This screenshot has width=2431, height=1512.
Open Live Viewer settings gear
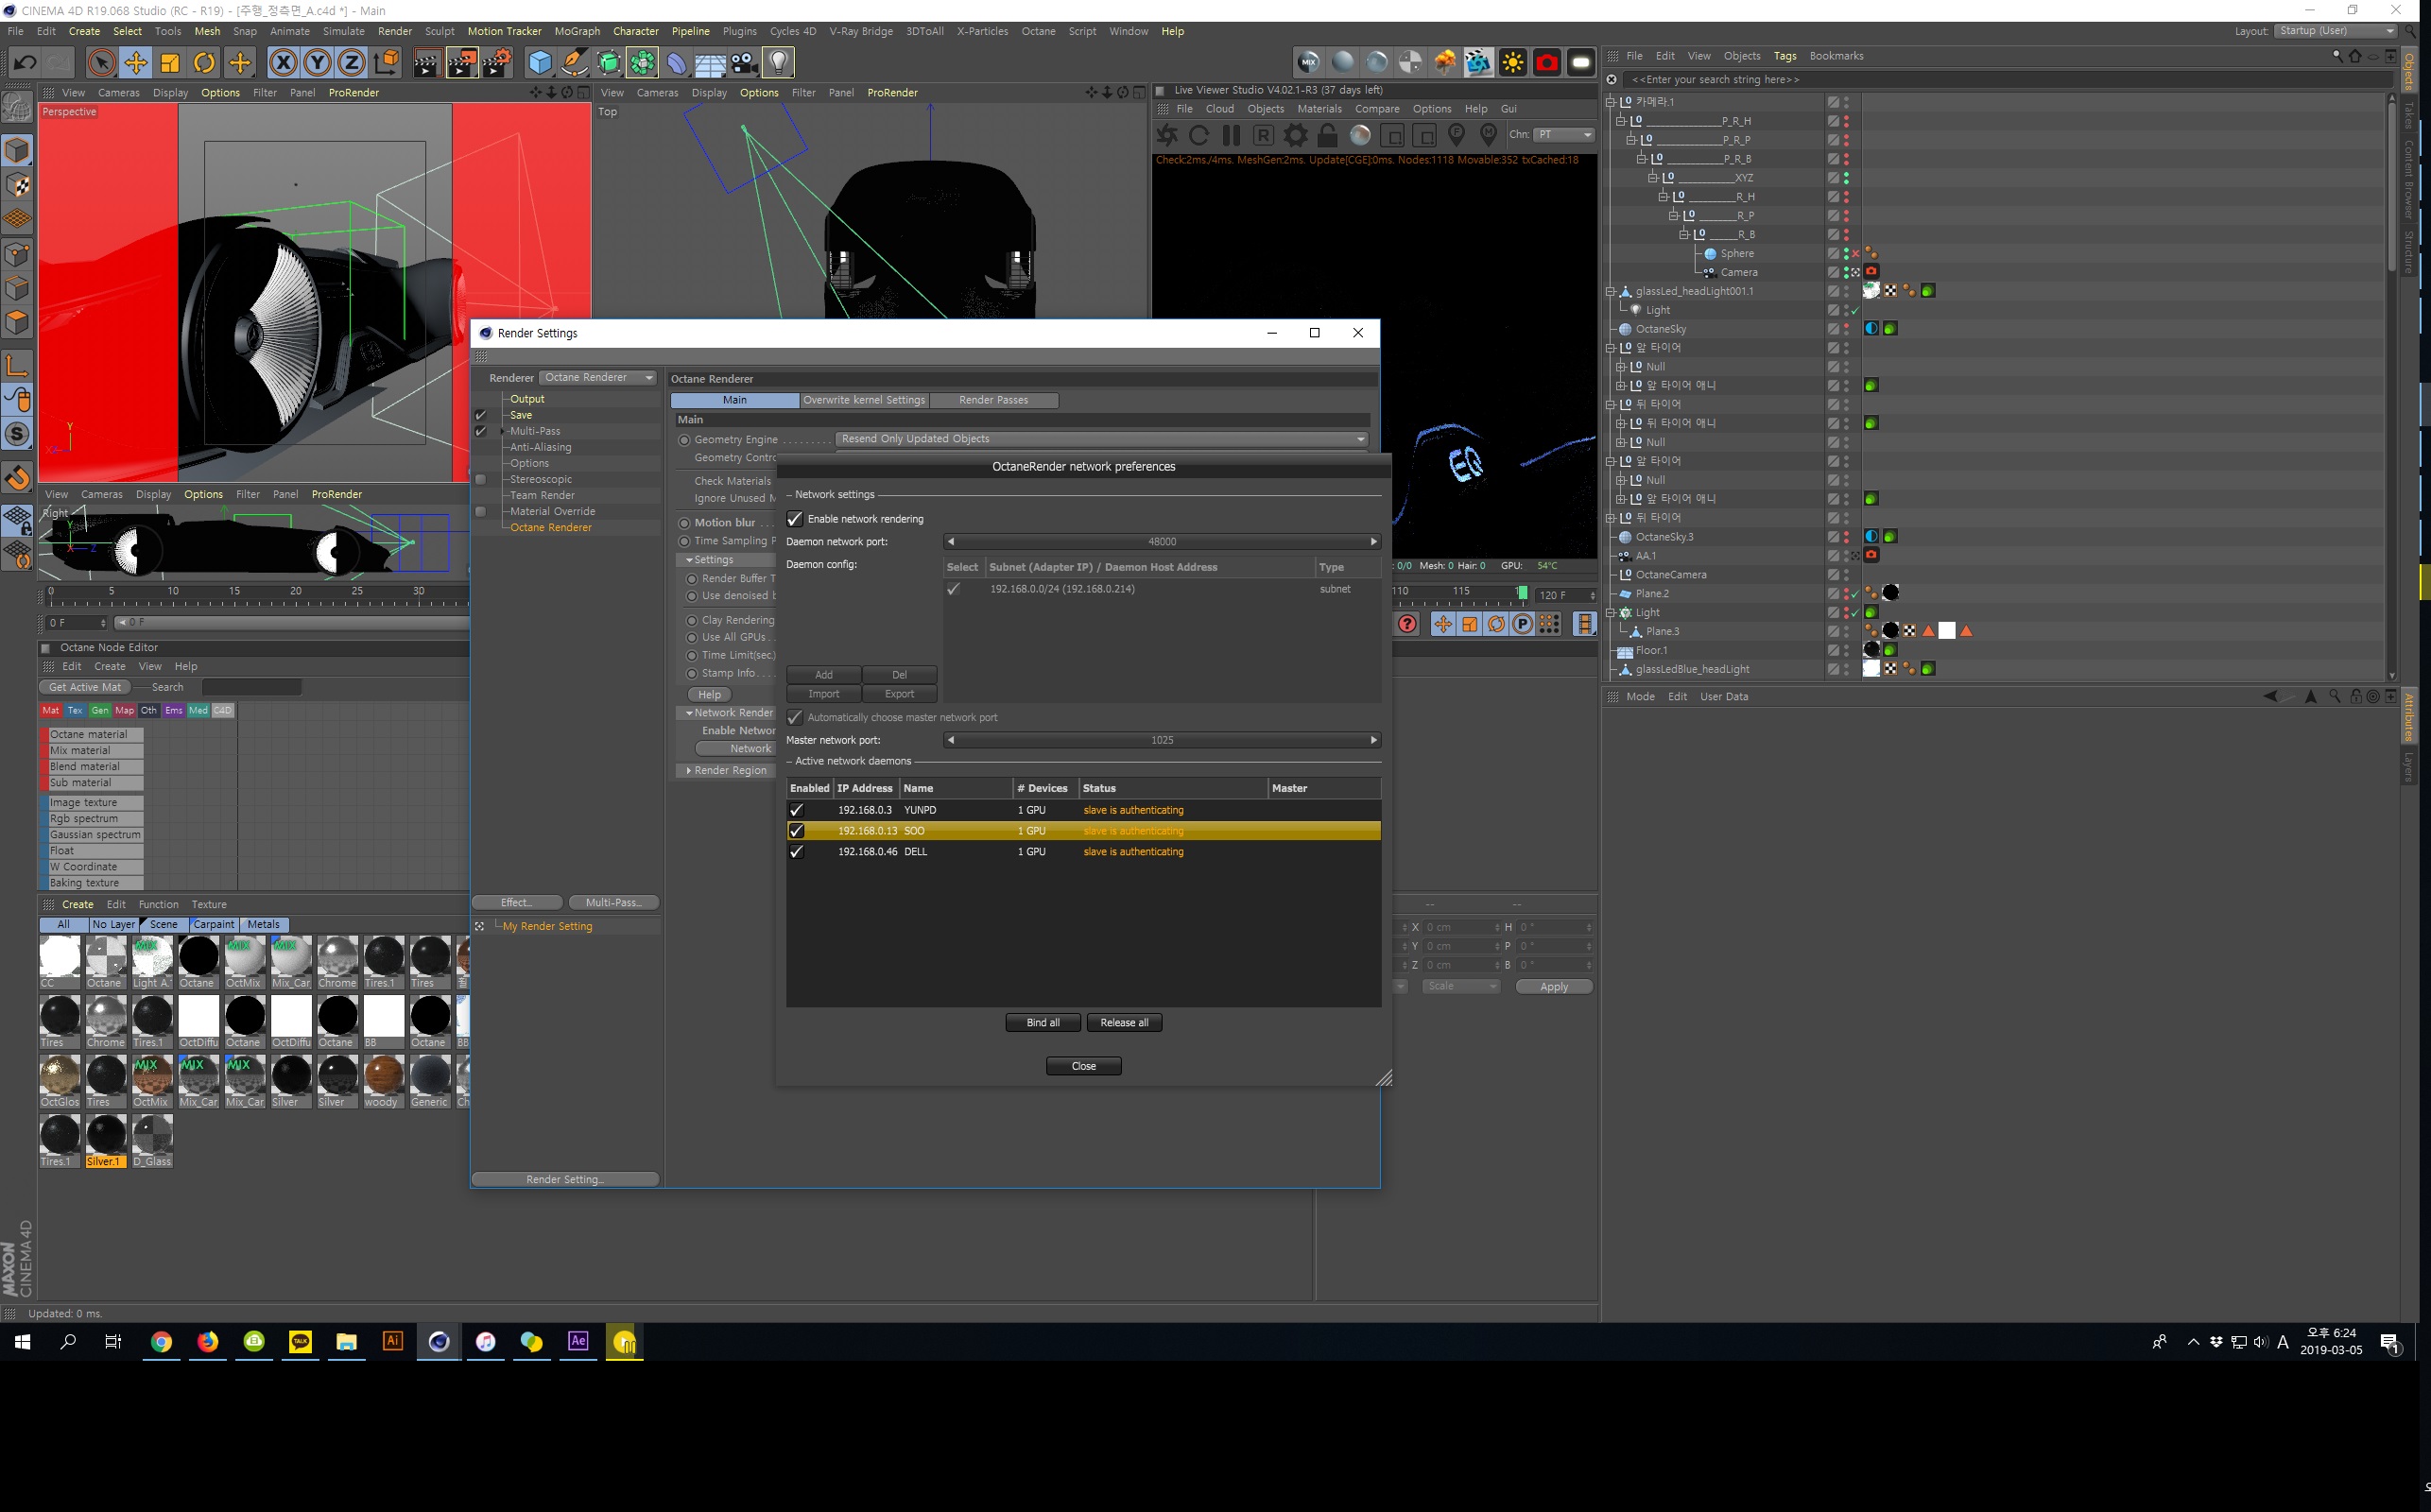(1296, 135)
